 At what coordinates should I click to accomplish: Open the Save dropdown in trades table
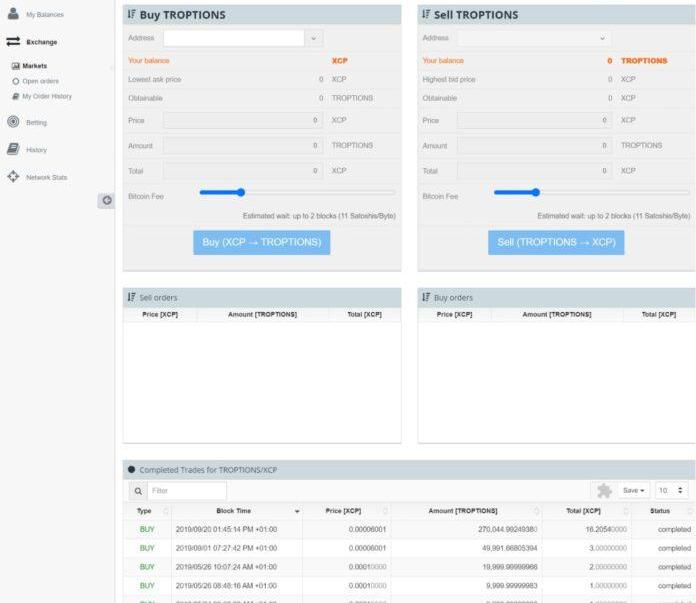pyautogui.click(x=633, y=491)
